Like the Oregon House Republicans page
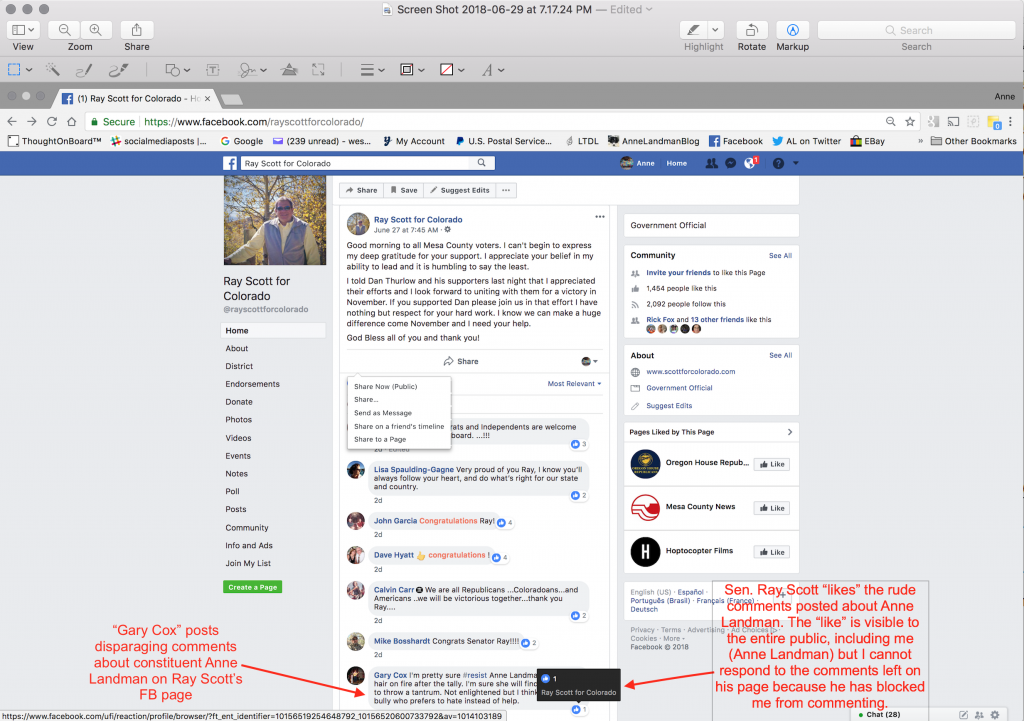This screenshot has width=1024, height=721. (x=772, y=464)
